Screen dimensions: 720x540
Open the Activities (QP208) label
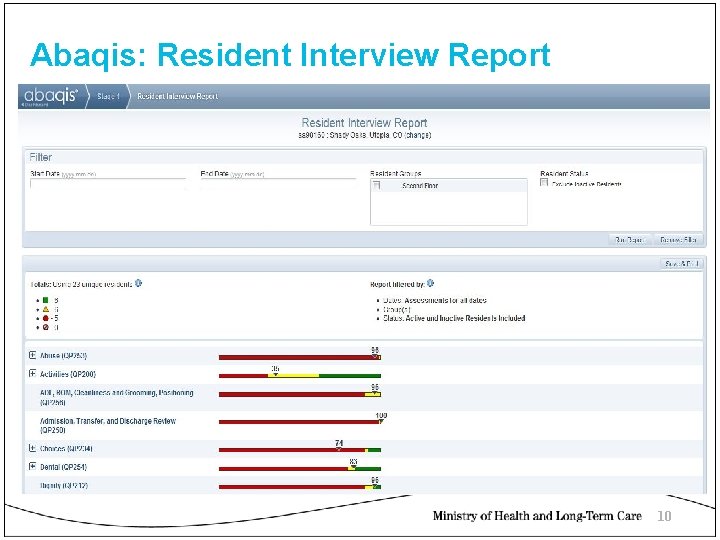[x=68, y=374]
